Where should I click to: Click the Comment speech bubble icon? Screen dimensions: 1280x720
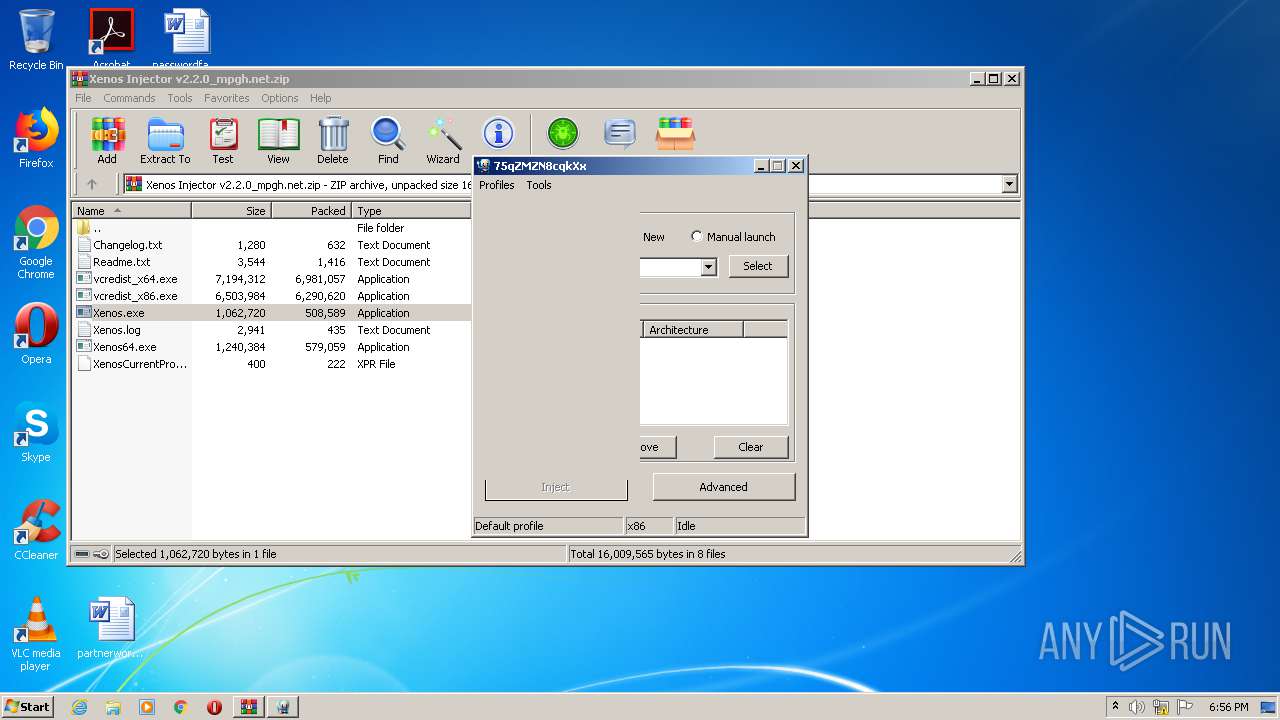620,133
